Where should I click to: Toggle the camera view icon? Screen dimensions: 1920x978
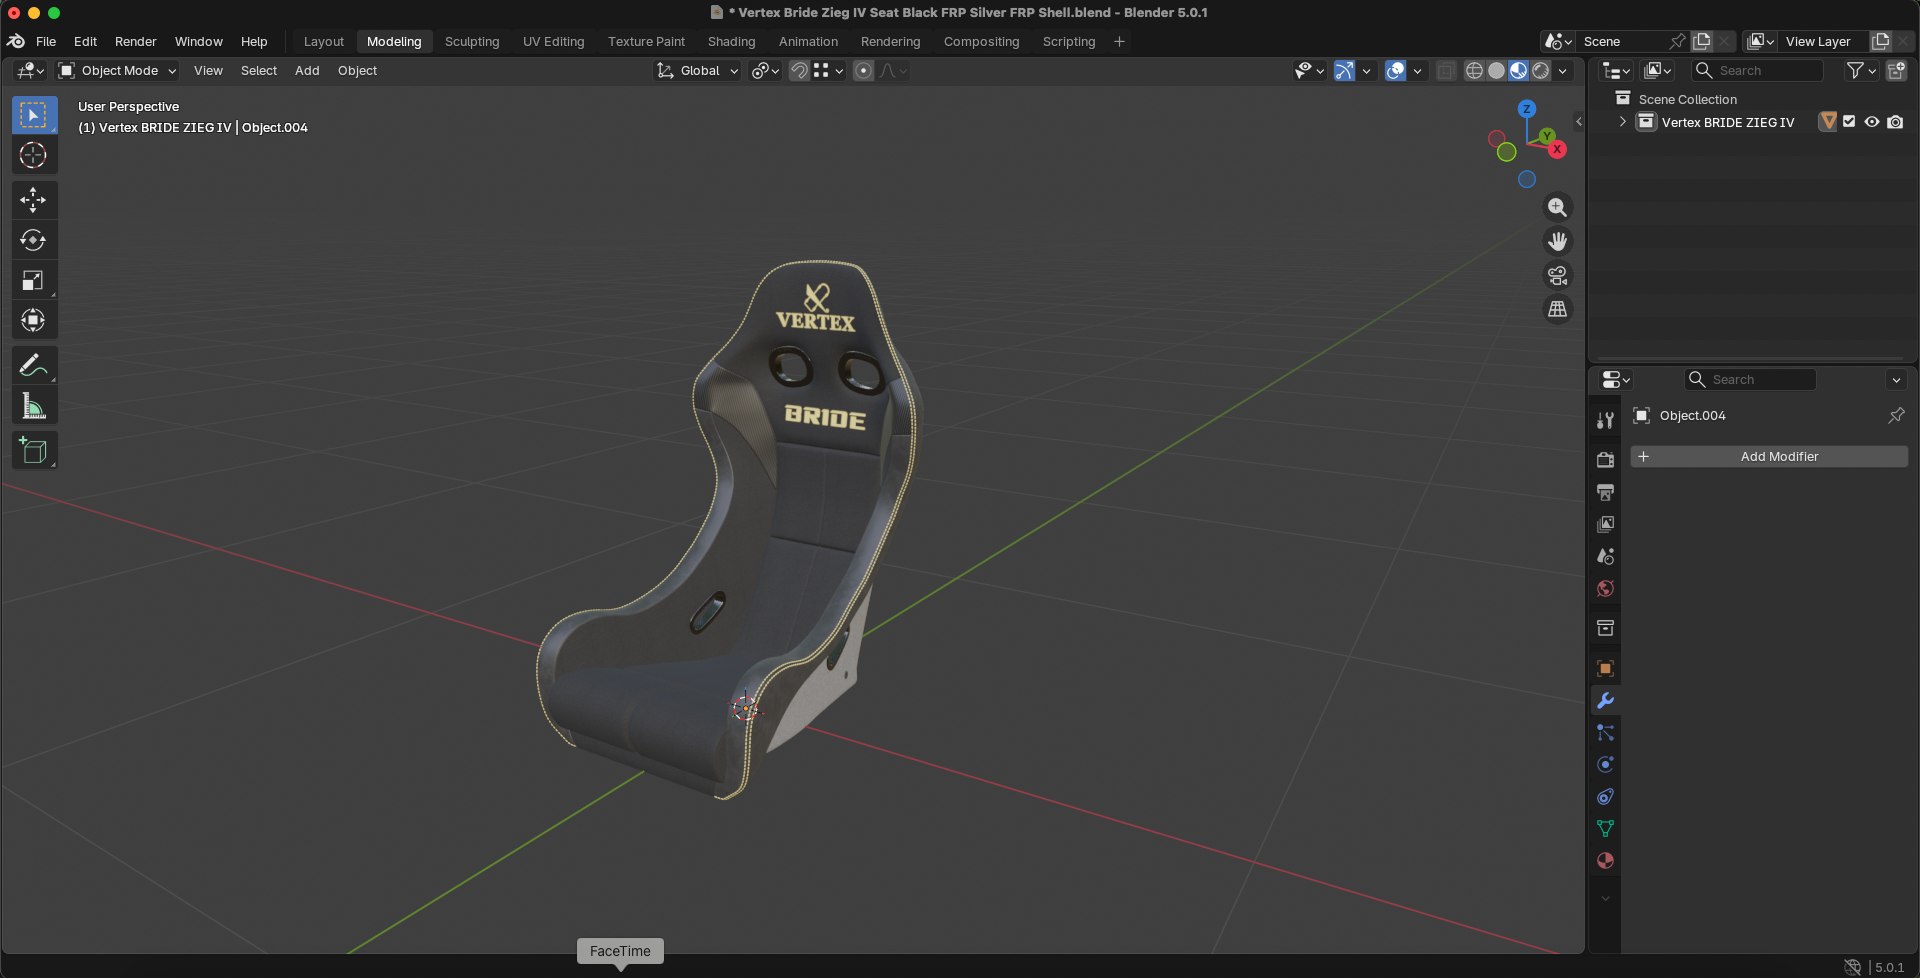coord(1557,275)
